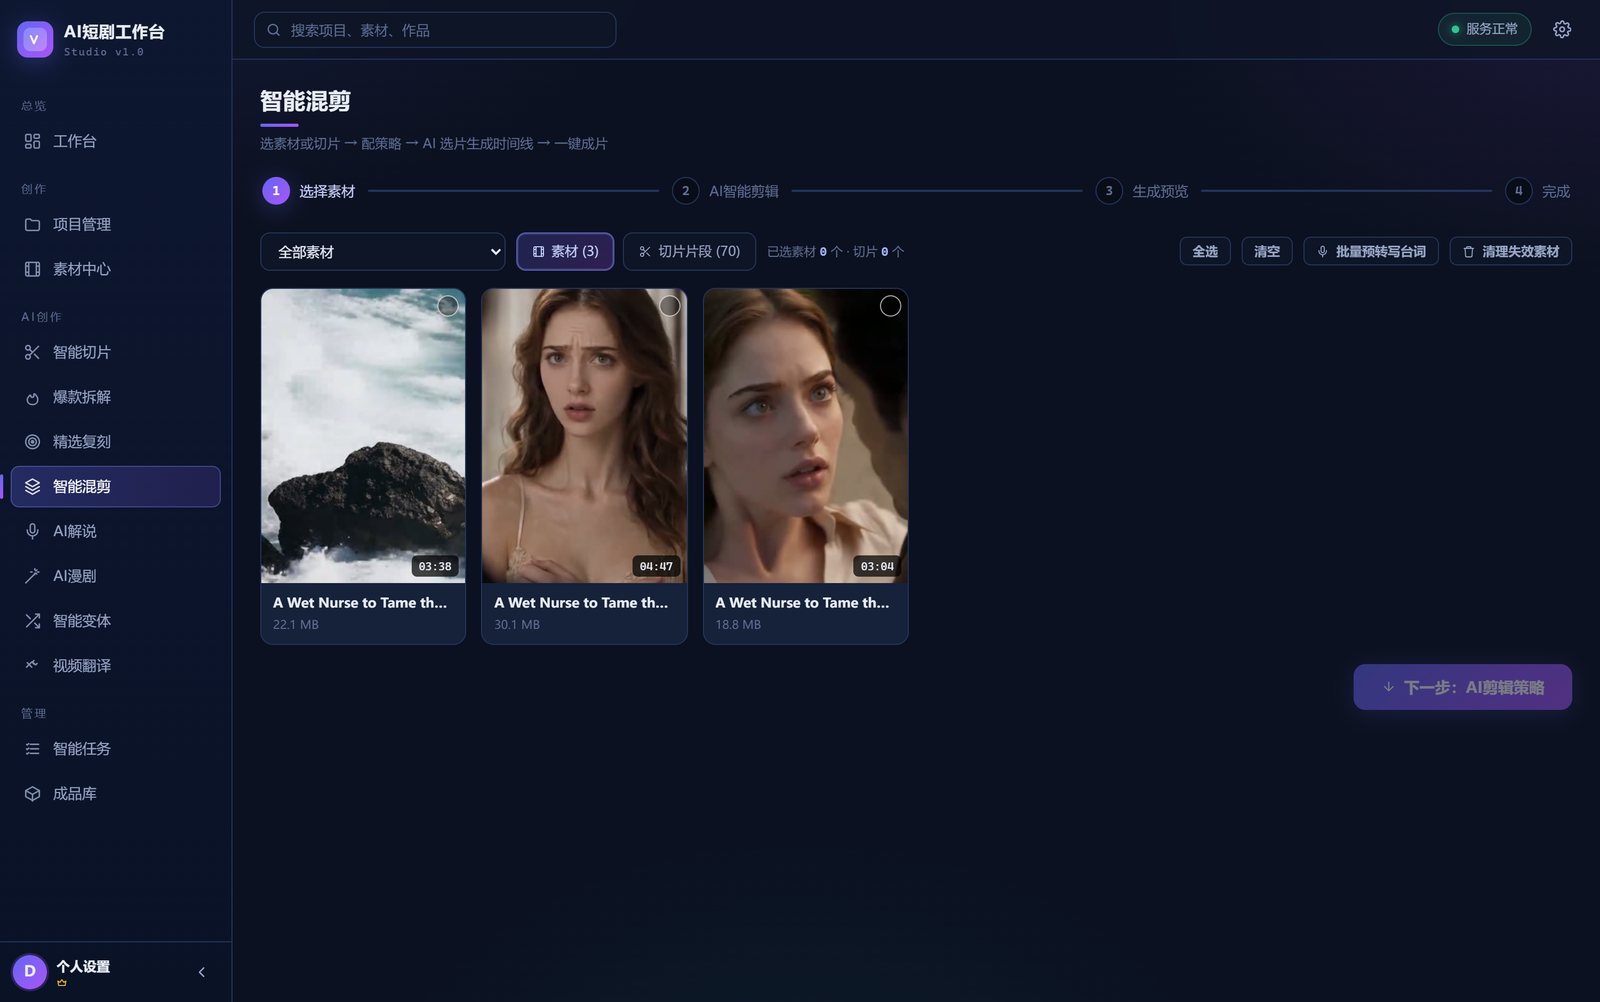Collapse the sidebar with the chevron arrow
1600x1002 pixels.
(202, 972)
